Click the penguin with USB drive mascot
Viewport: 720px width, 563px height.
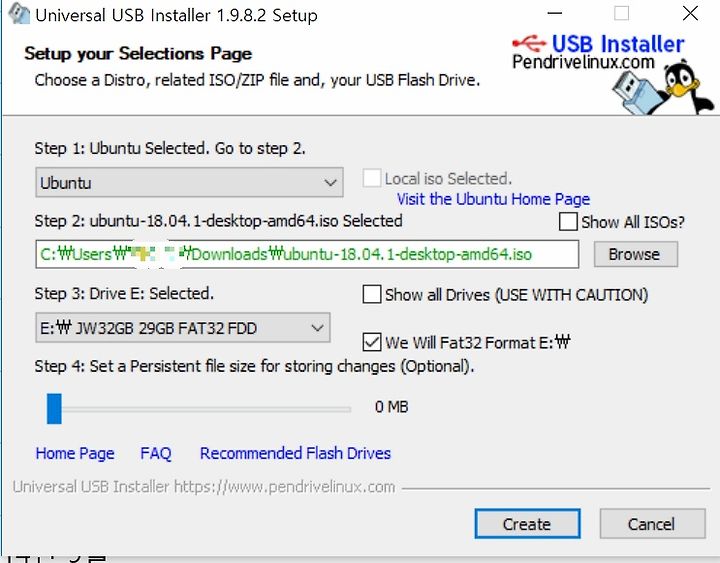[663, 88]
